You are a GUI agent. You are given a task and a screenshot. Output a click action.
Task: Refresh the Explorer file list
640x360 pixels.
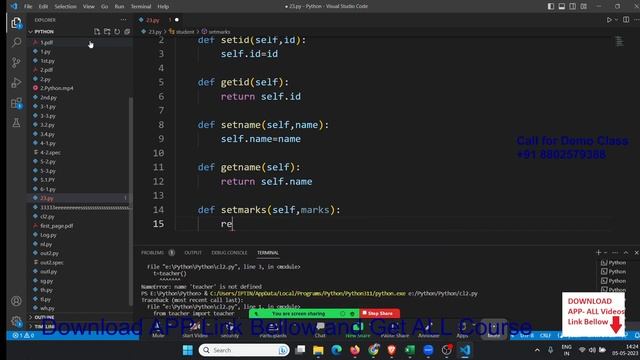point(117,31)
